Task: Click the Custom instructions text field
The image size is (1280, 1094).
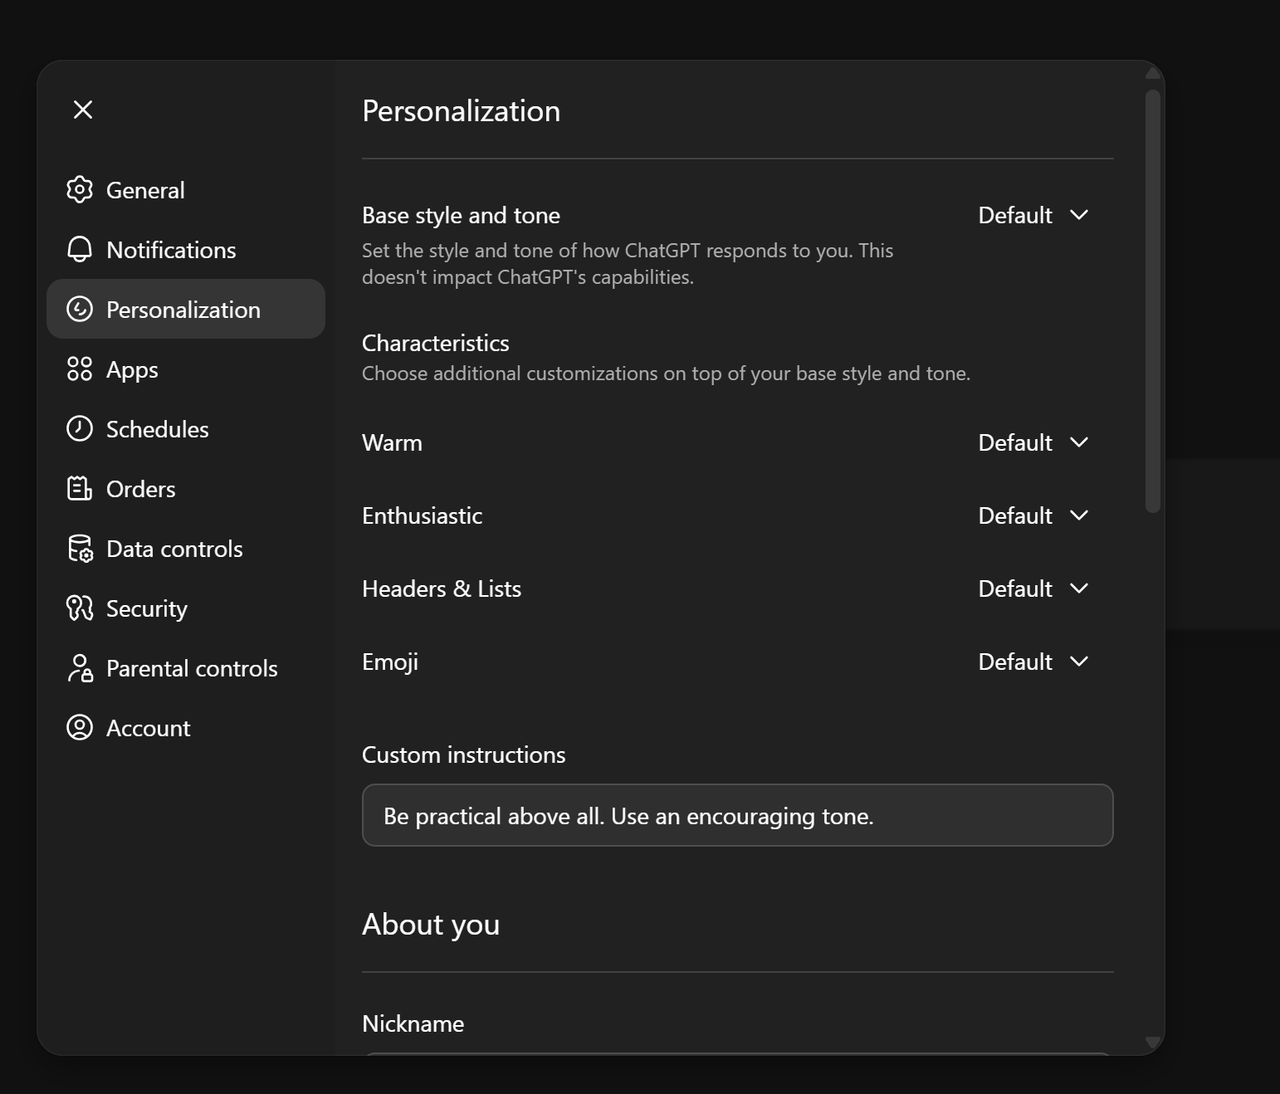Action: (737, 816)
